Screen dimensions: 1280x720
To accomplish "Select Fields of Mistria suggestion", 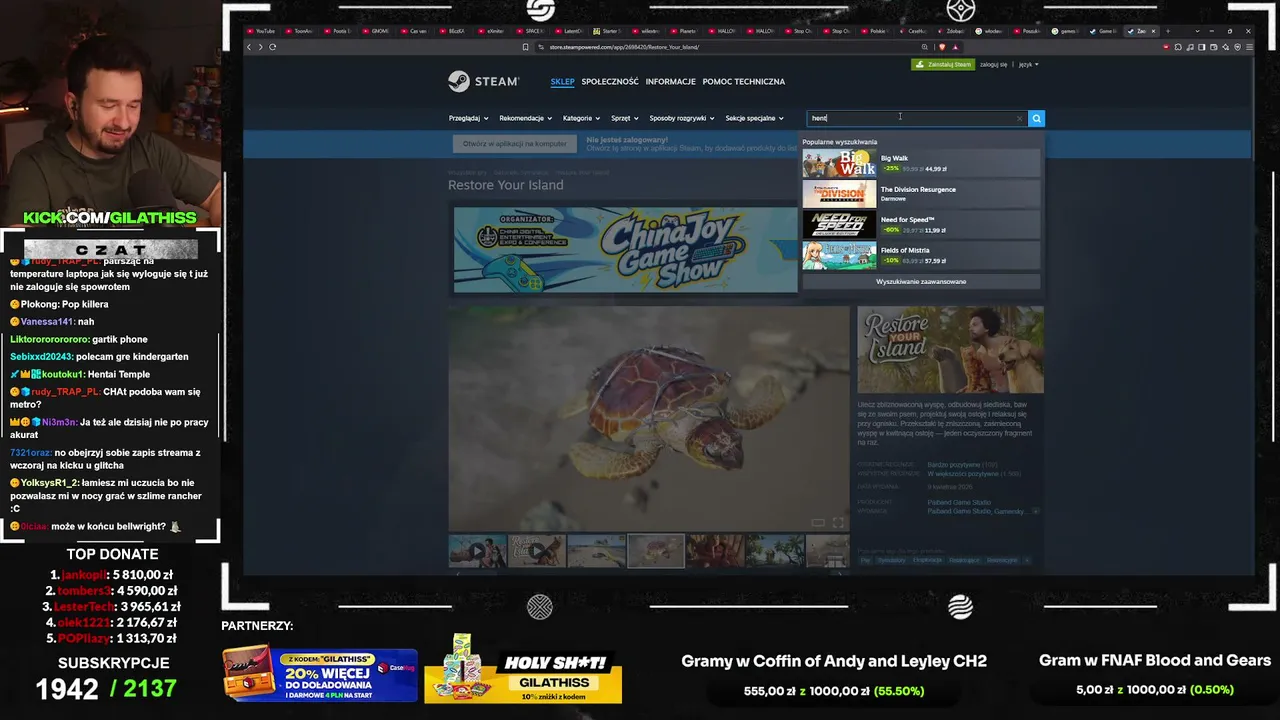I will point(921,256).
